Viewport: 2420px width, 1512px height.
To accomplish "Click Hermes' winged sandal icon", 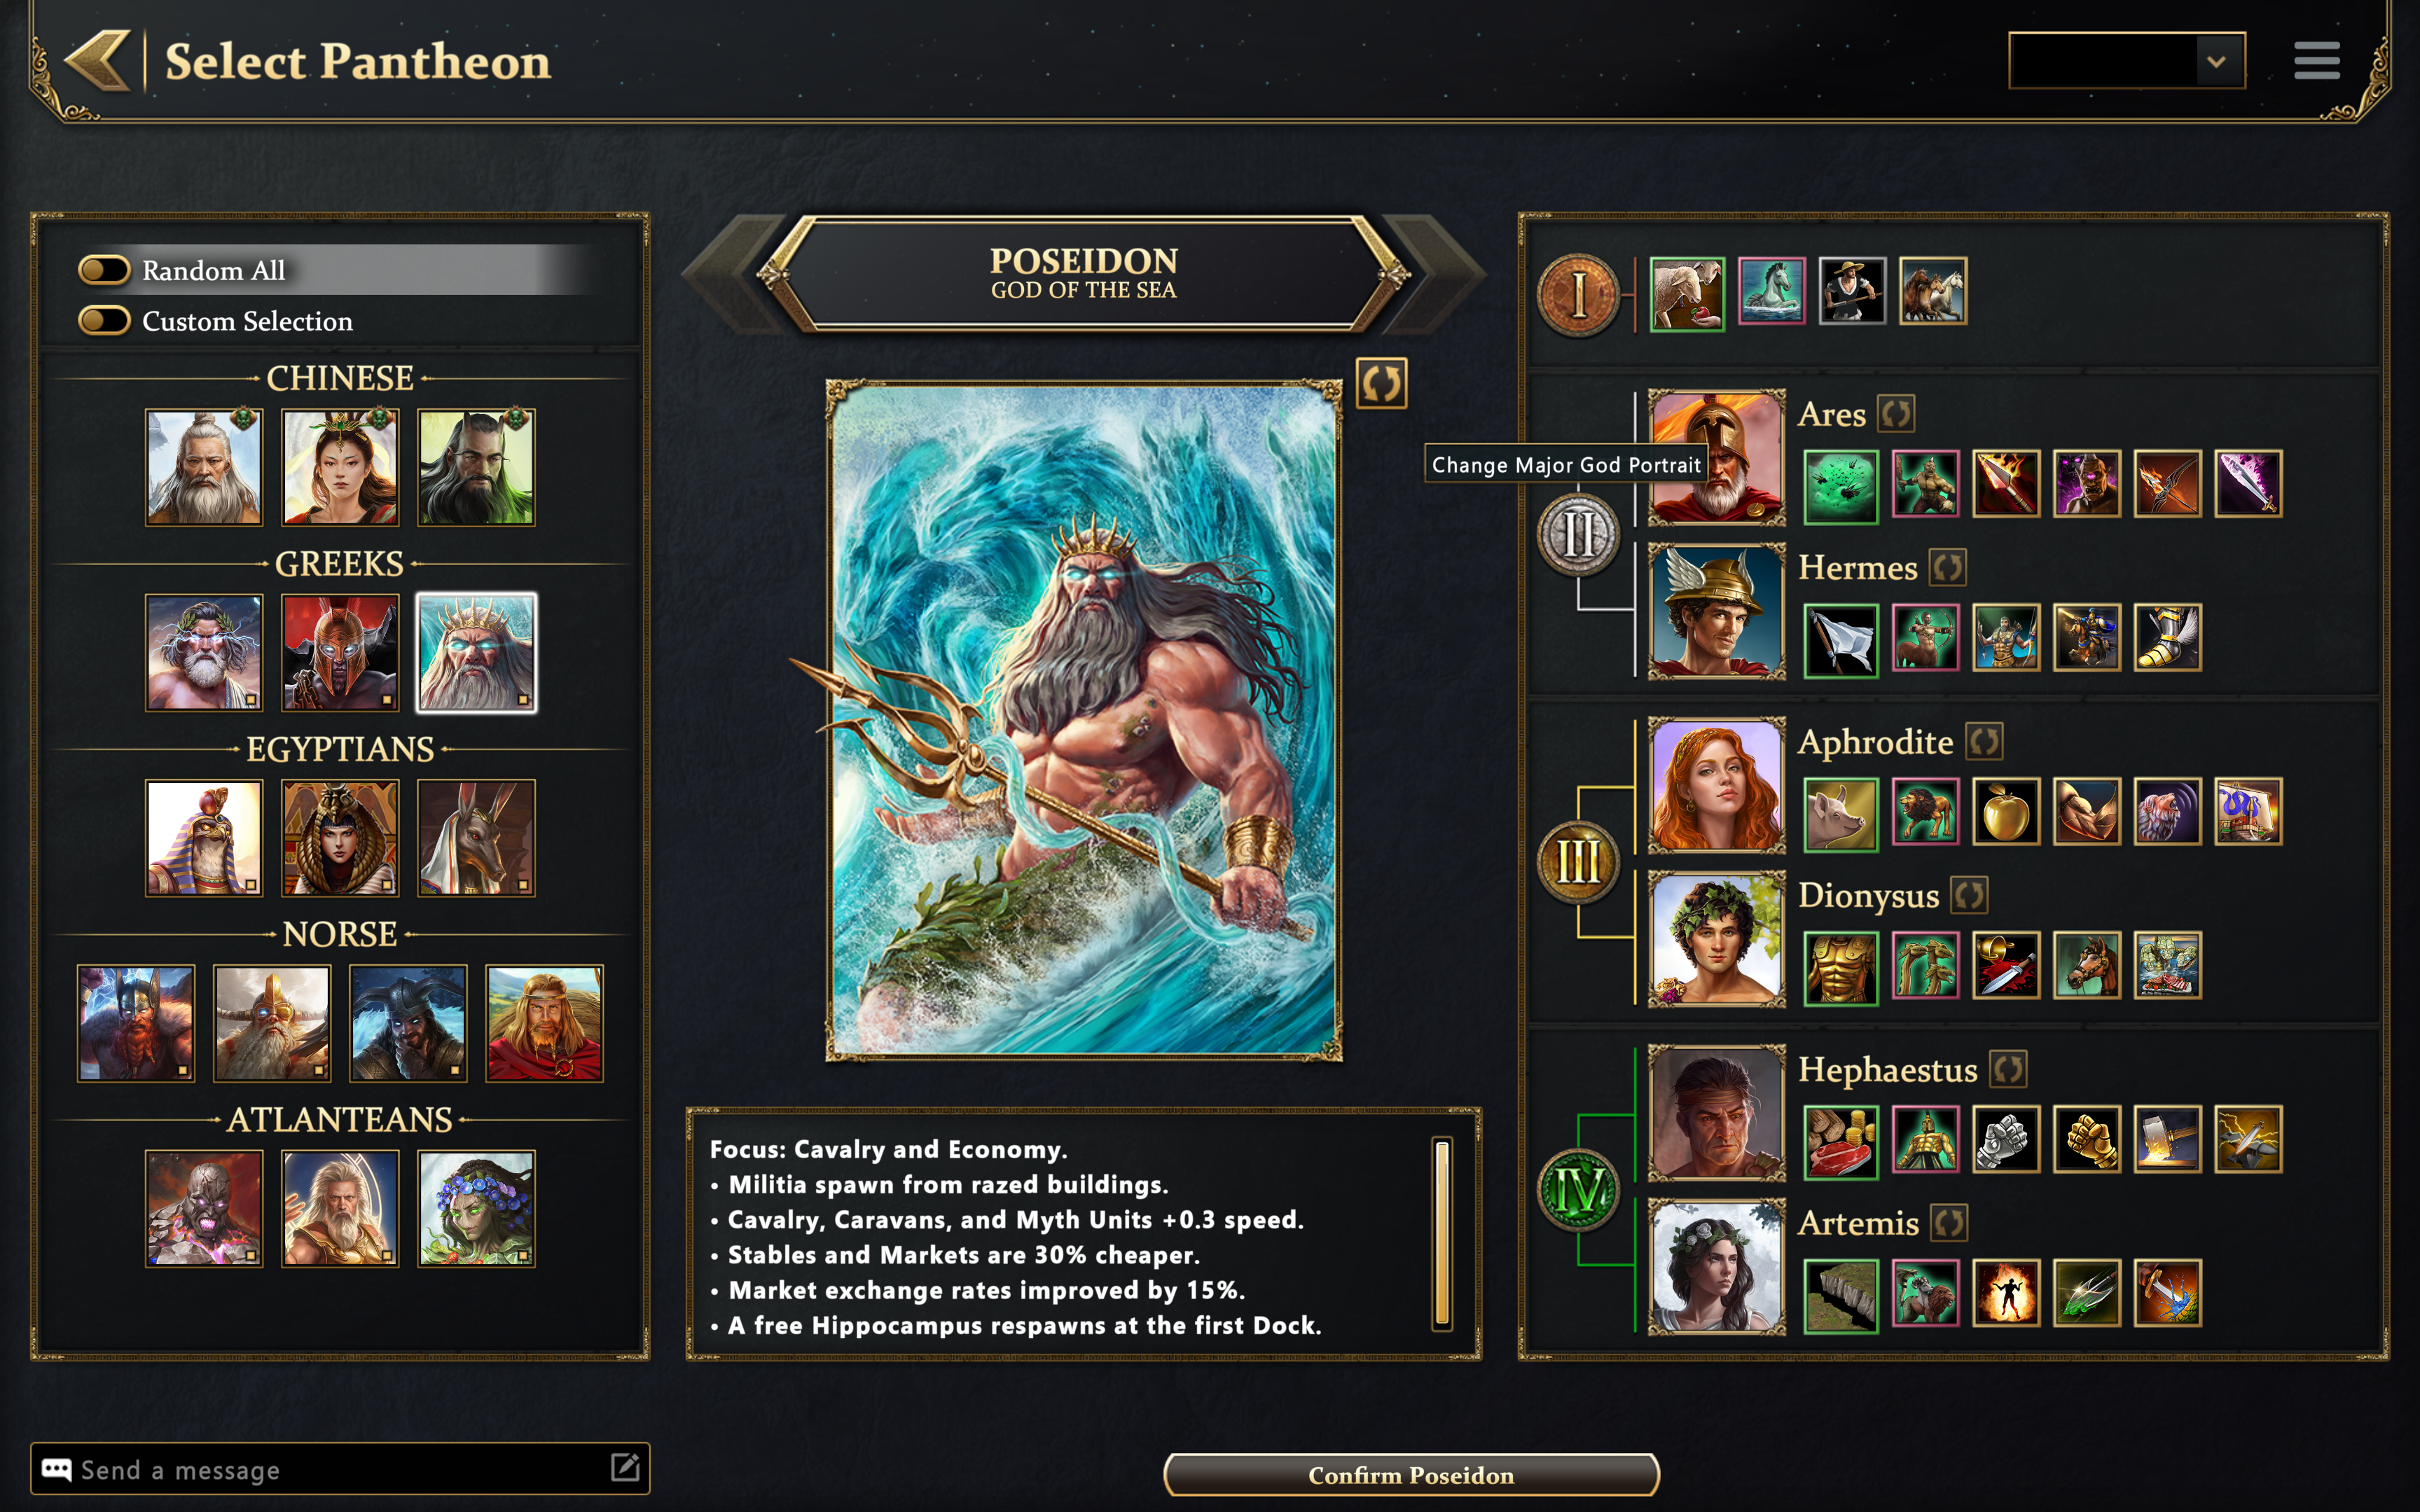I will coord(2167,638).
